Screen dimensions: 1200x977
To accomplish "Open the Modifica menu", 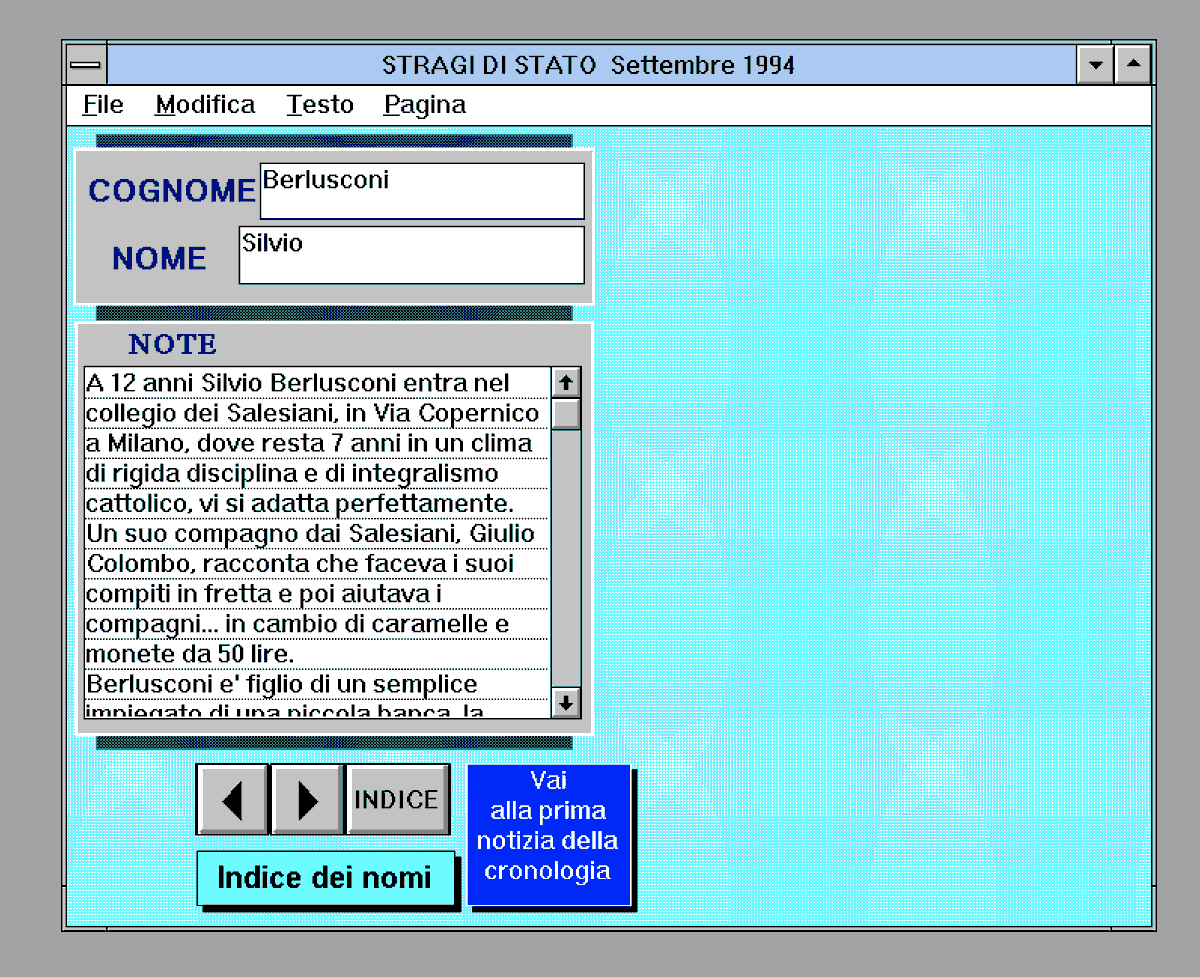I will click(204, 104).
